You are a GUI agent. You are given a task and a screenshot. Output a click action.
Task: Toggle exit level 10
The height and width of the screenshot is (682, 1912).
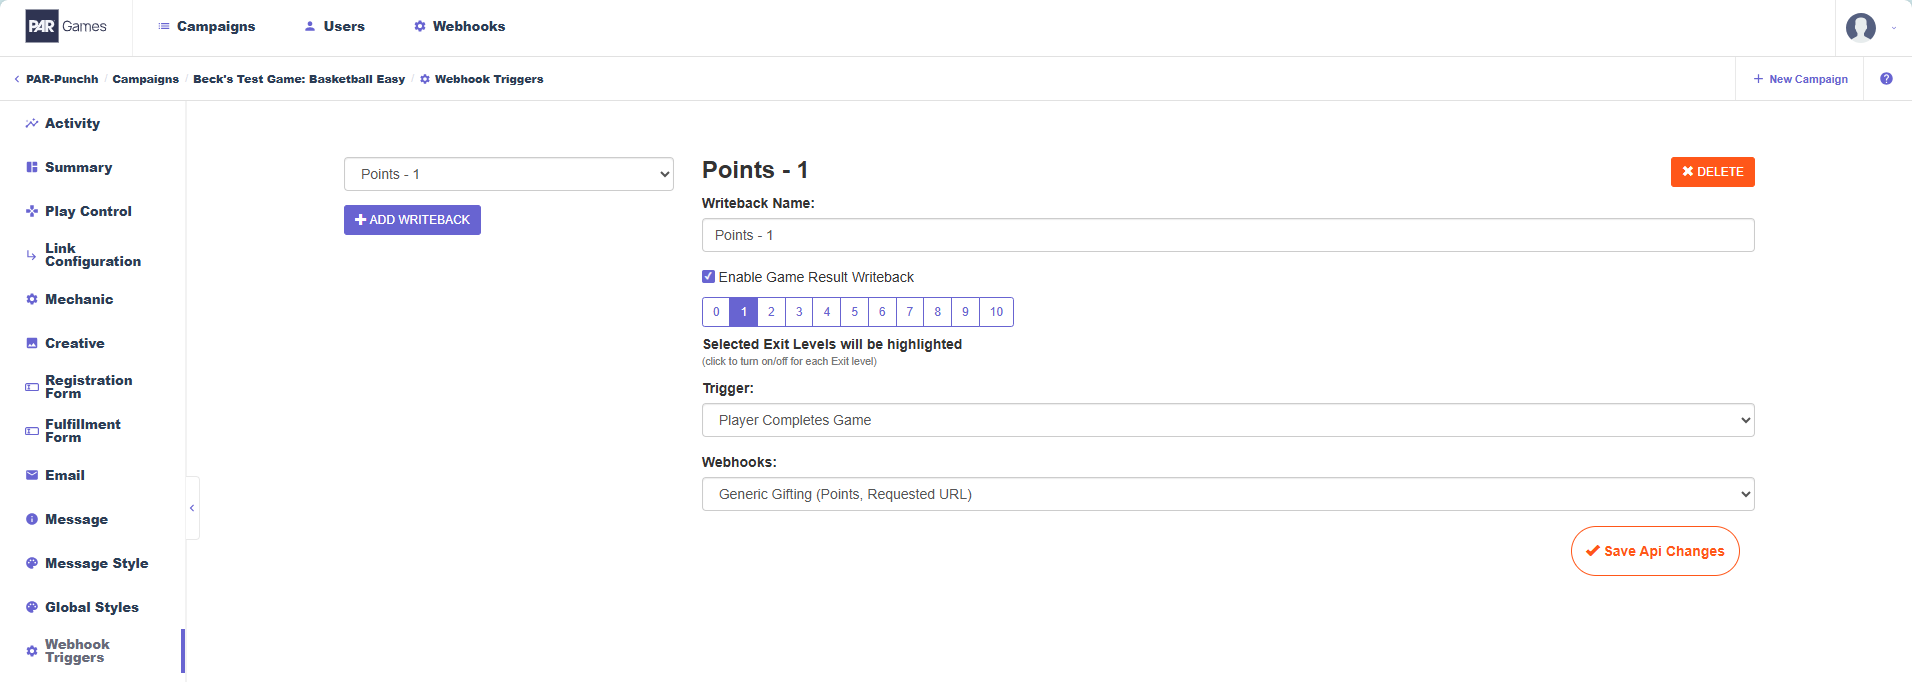coord(996,312)
